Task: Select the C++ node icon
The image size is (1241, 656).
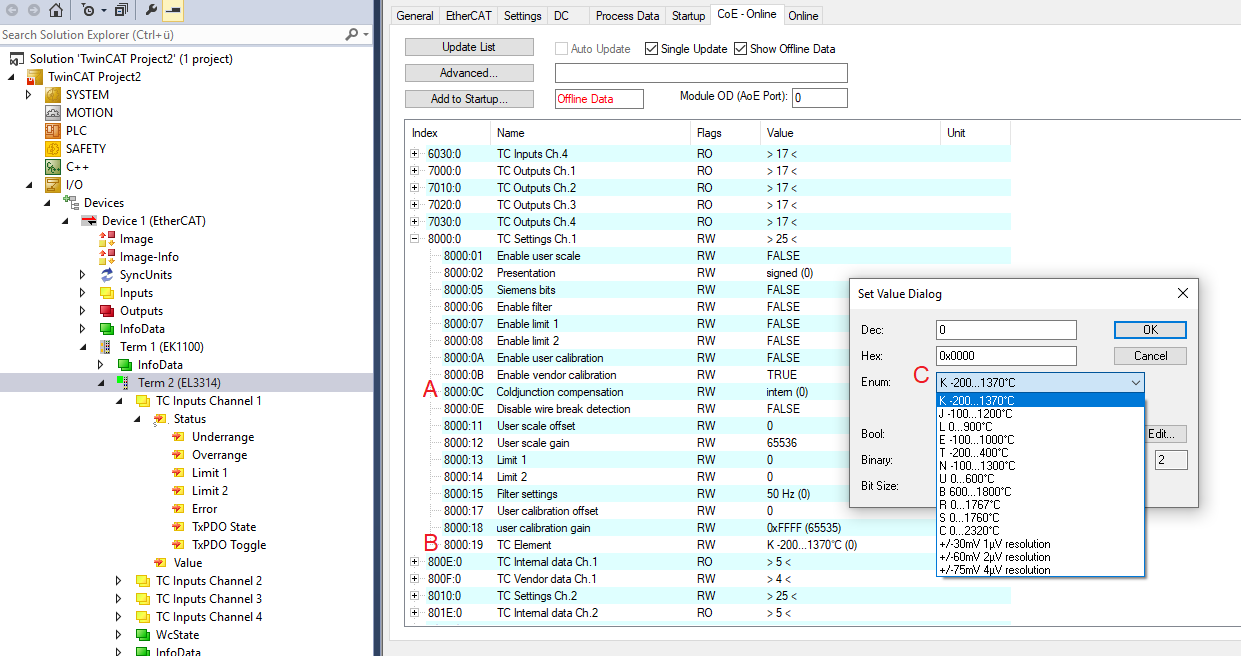Action: tap(53, 167)
